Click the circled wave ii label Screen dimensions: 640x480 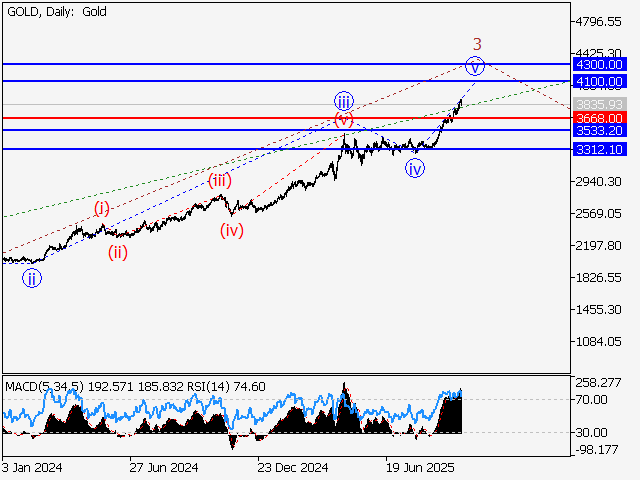tap(32, 279)
